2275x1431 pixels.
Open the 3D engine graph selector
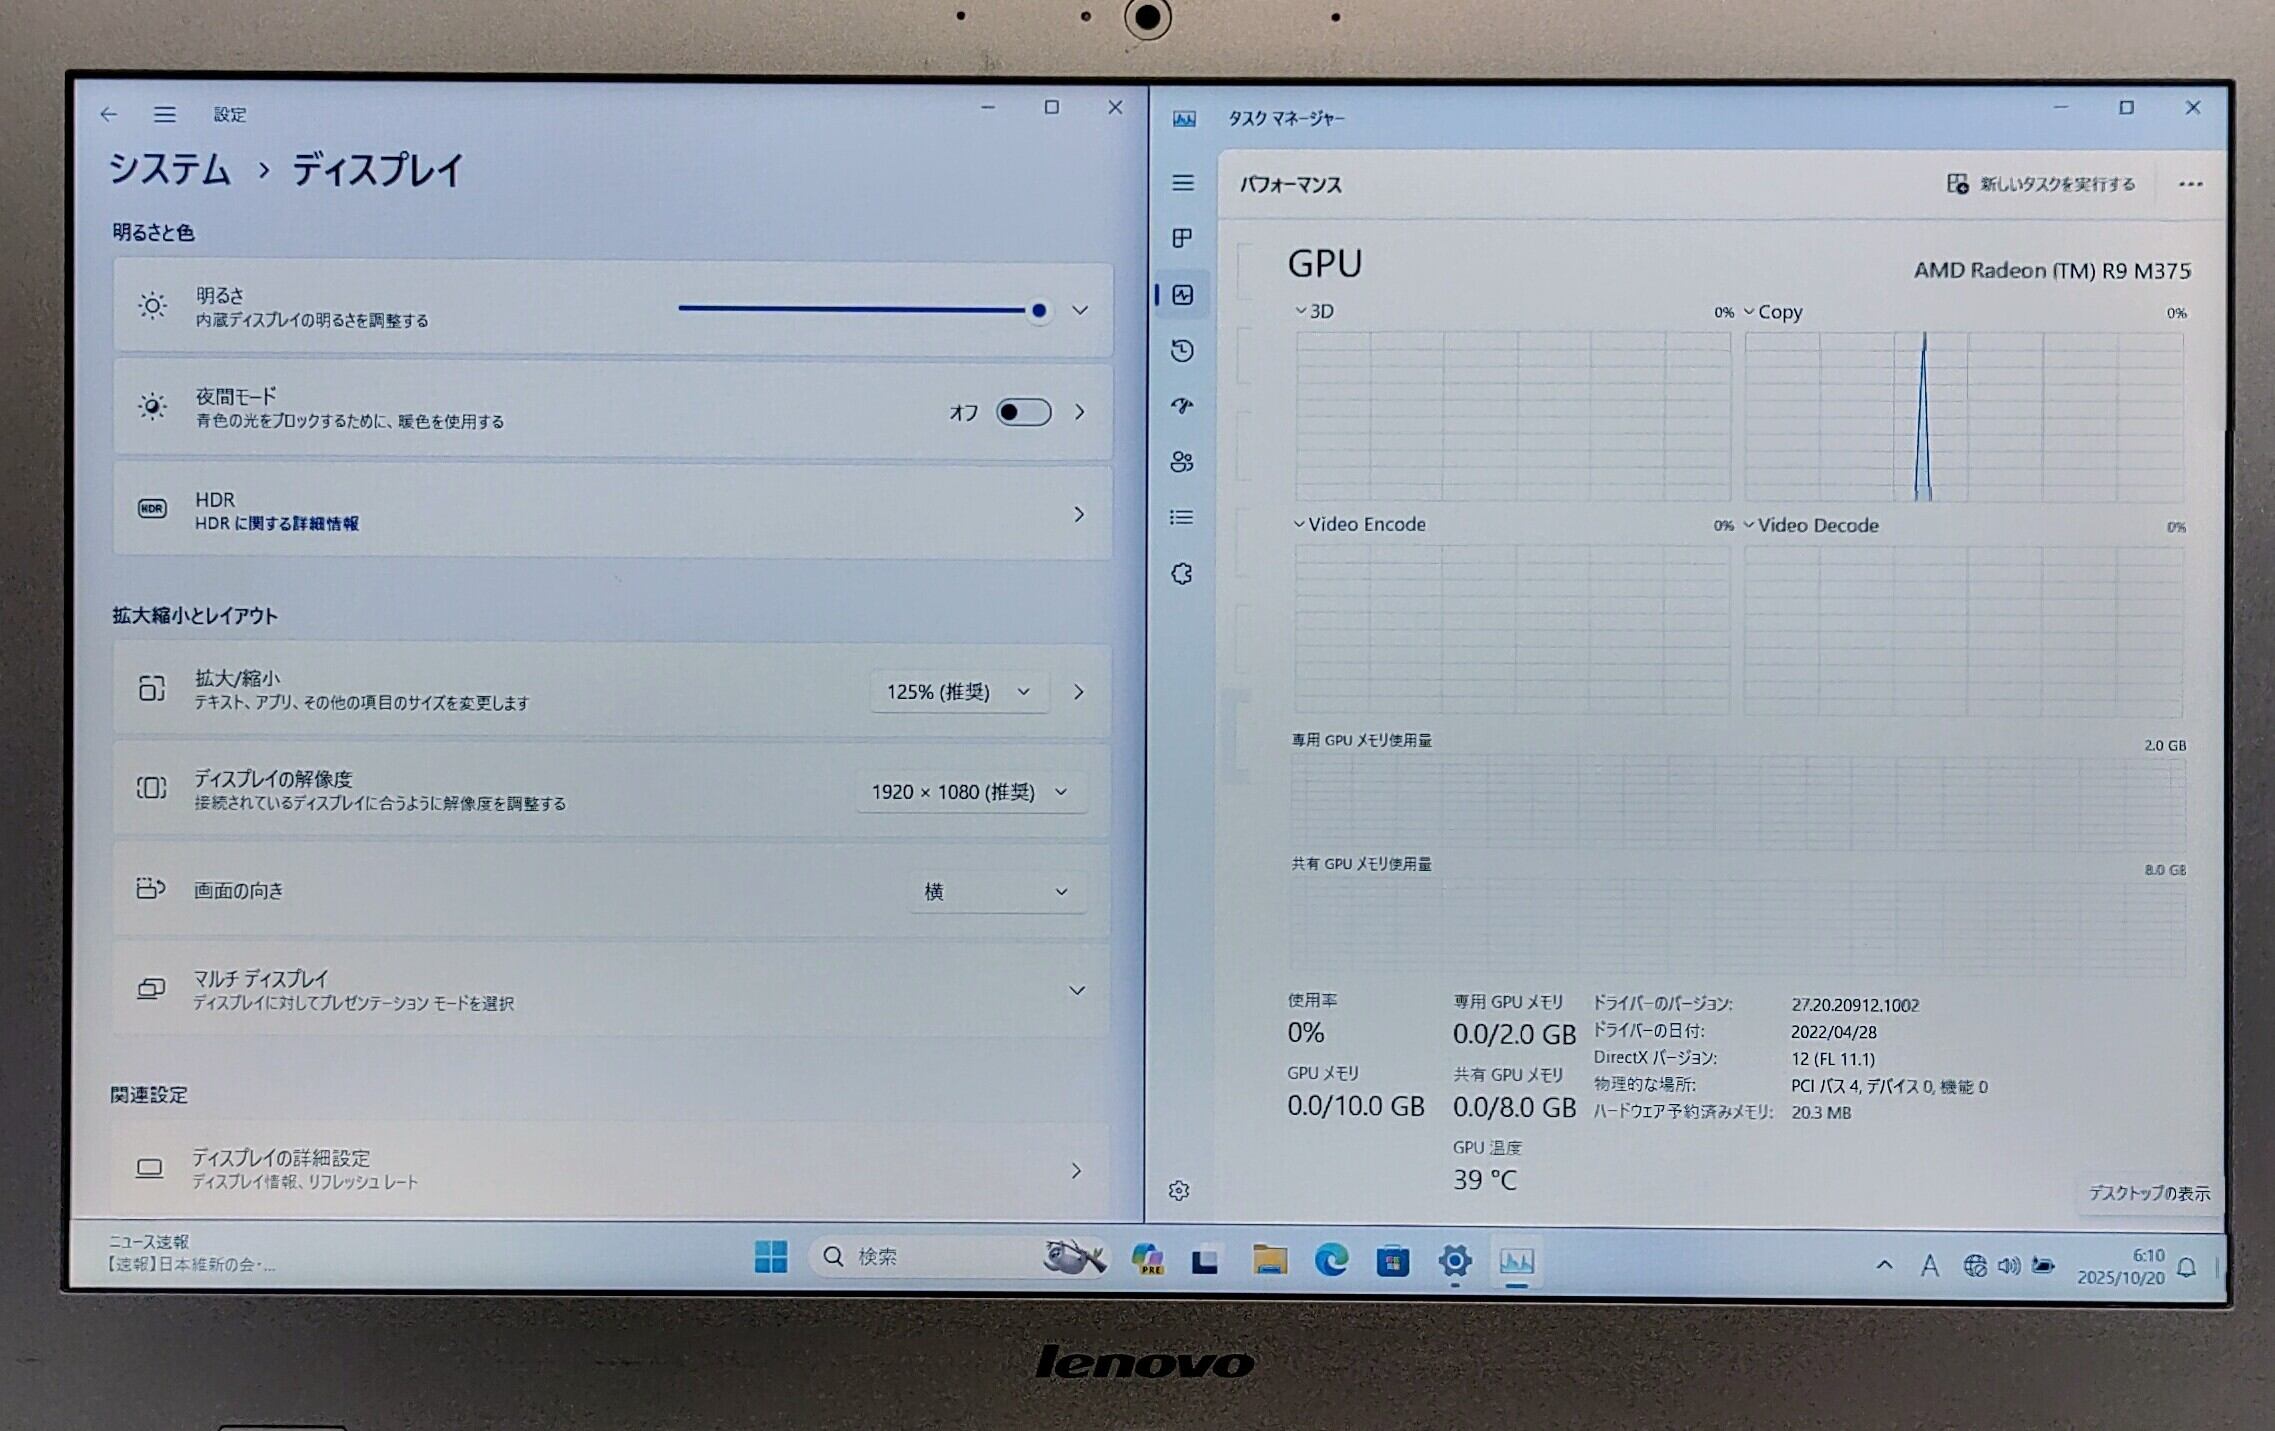tap(1314, 311)
